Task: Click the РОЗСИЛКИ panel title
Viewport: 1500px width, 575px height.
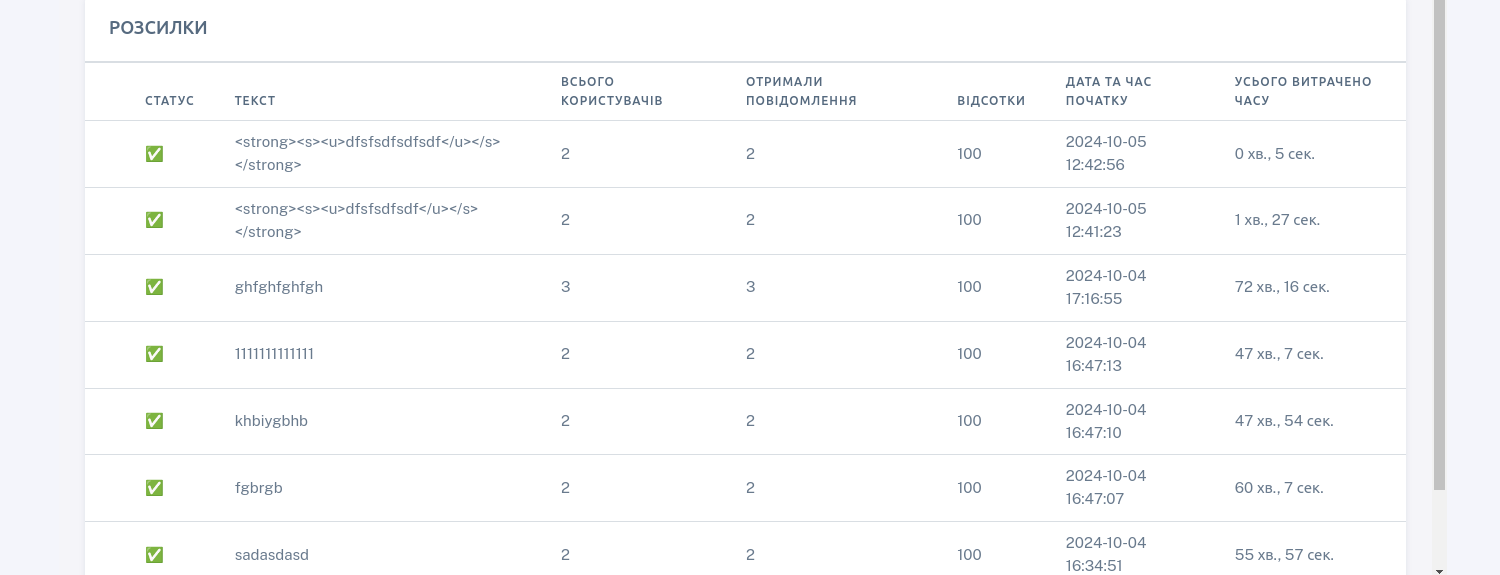Action: click(158, 28)
